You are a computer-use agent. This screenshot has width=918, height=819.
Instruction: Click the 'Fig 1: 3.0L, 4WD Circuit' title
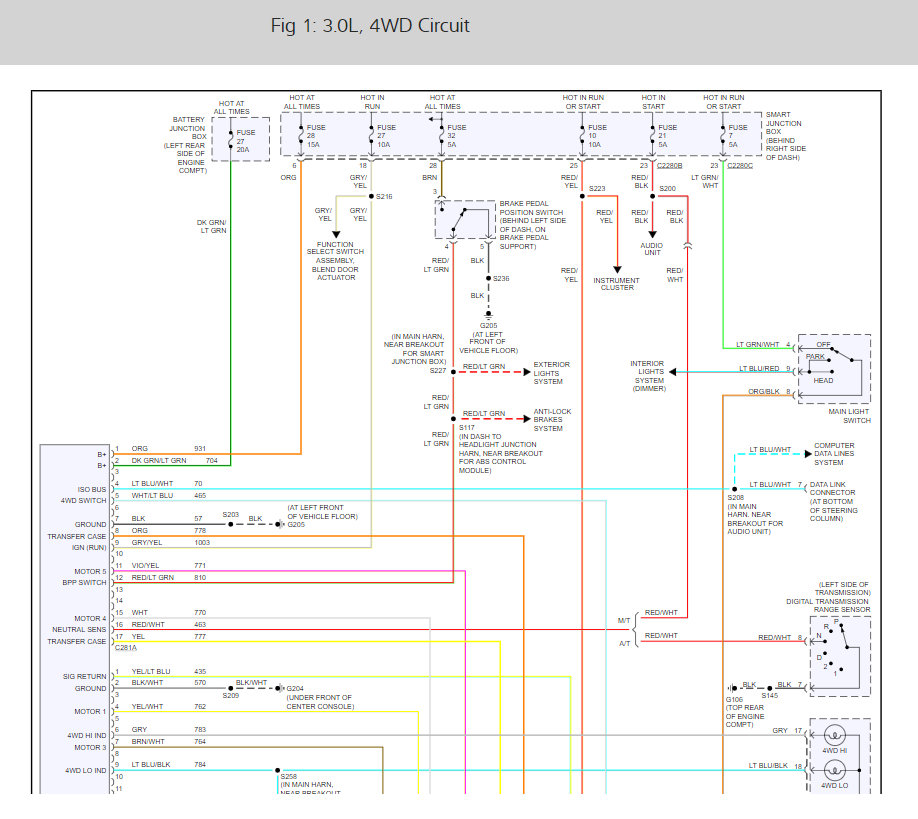370,26
